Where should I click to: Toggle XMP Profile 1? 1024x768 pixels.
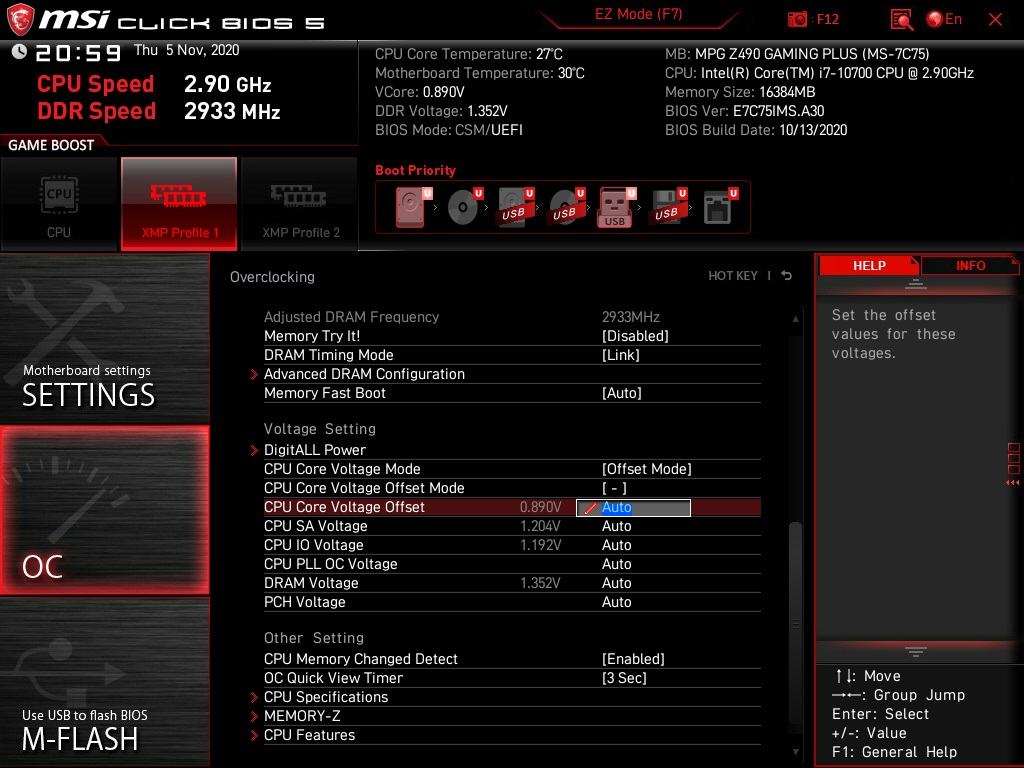click(x=179, y=204)
